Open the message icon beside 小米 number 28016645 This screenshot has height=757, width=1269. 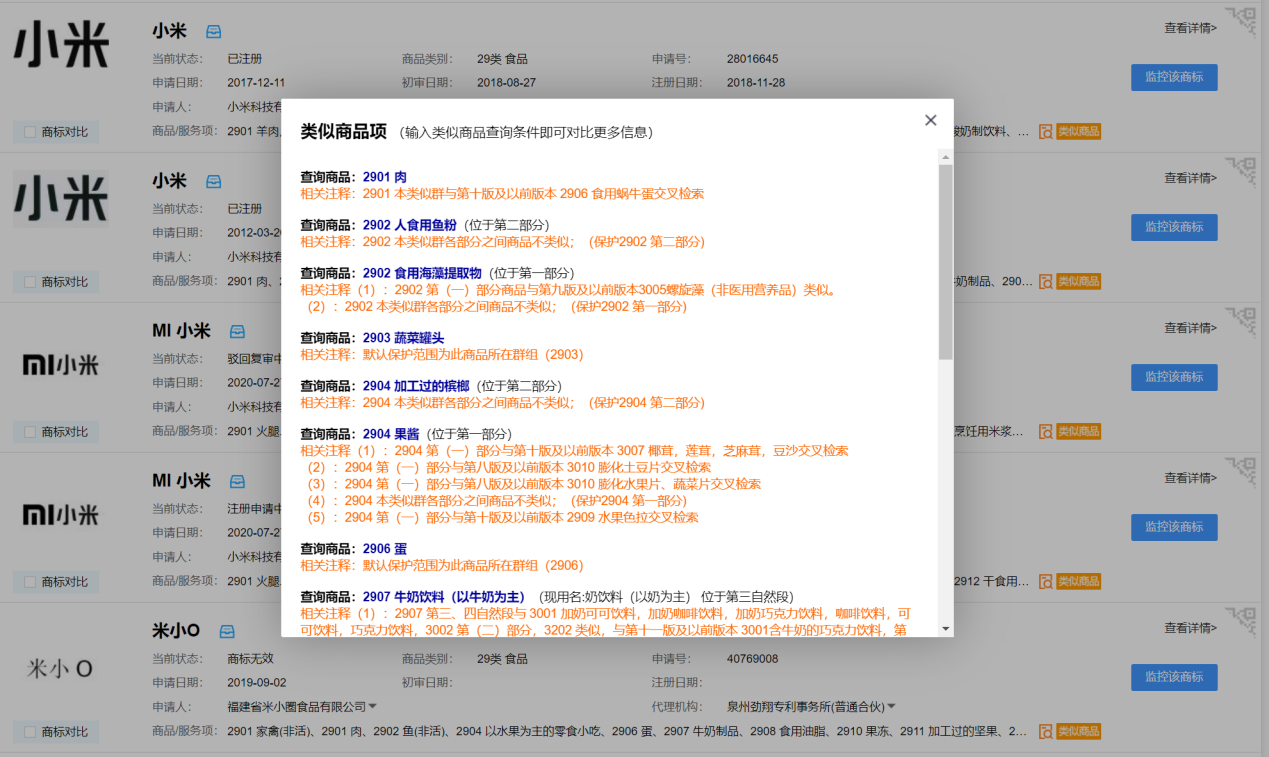pos(214,31)
